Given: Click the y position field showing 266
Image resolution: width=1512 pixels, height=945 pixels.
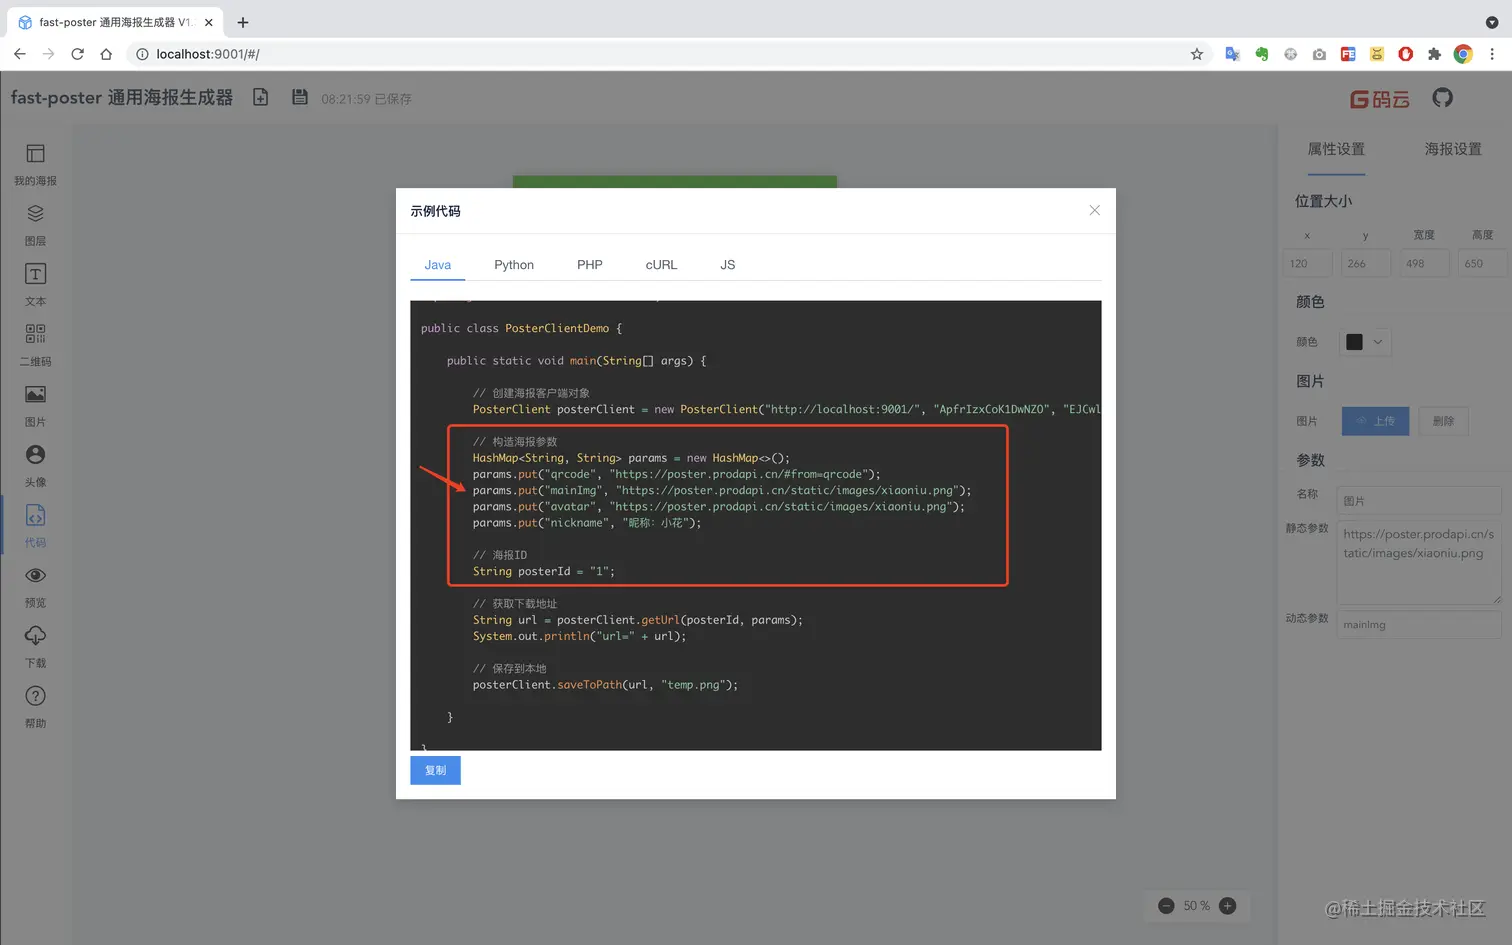Looking at the screenshot, I should tap(1366, 264).
